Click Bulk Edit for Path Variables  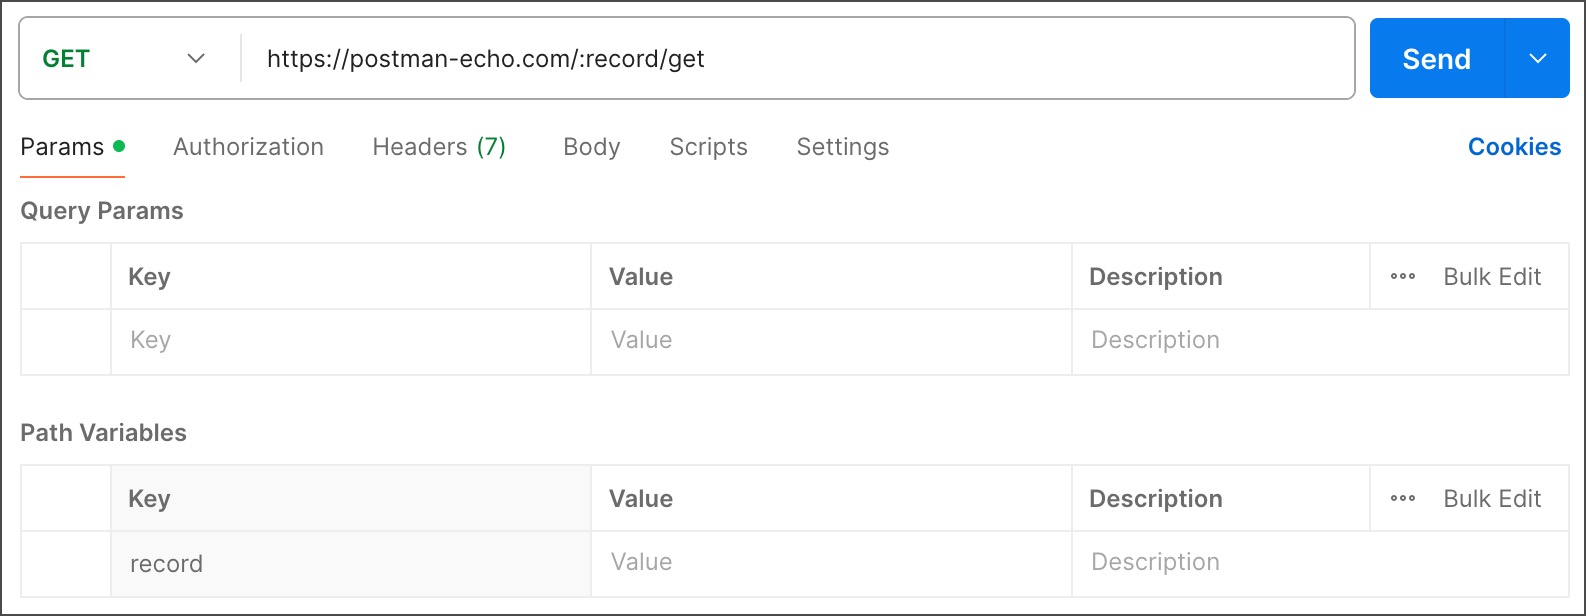(1492, 499)
